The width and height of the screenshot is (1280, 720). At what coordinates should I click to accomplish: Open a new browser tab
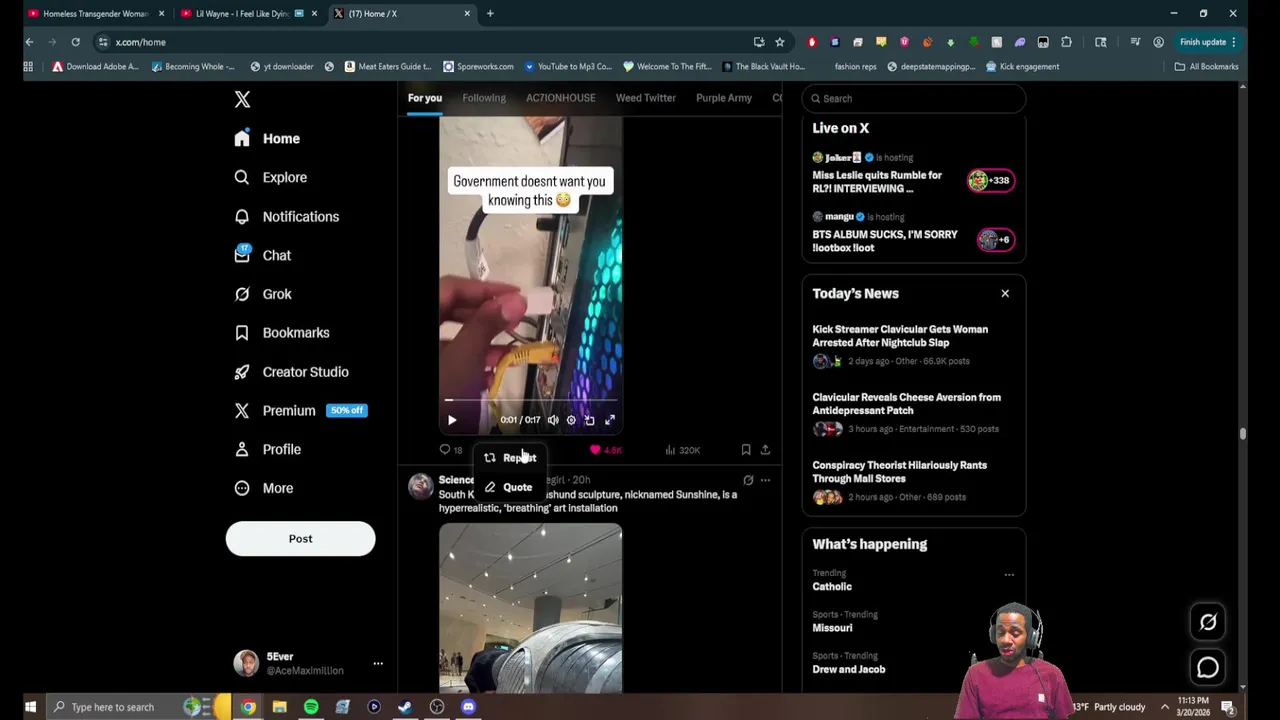pyautogui.click(x=490, y=14)
